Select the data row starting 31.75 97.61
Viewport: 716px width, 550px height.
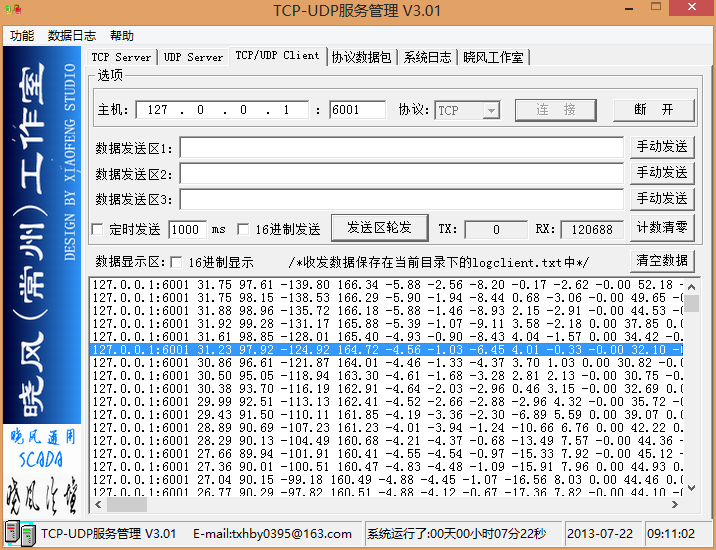pyautogui.click(x=386, y=285)
